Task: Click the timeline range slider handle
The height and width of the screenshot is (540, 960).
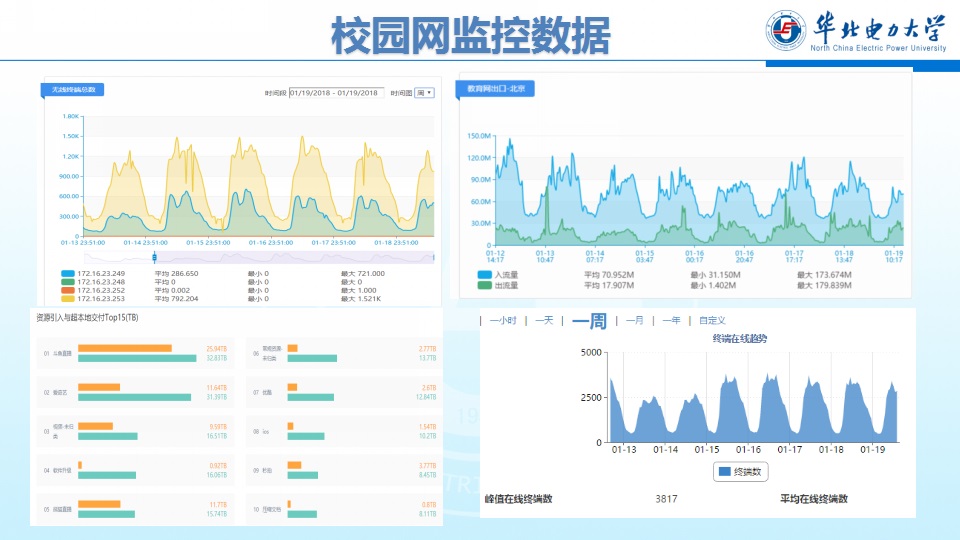Action: (x=155, y=257)
